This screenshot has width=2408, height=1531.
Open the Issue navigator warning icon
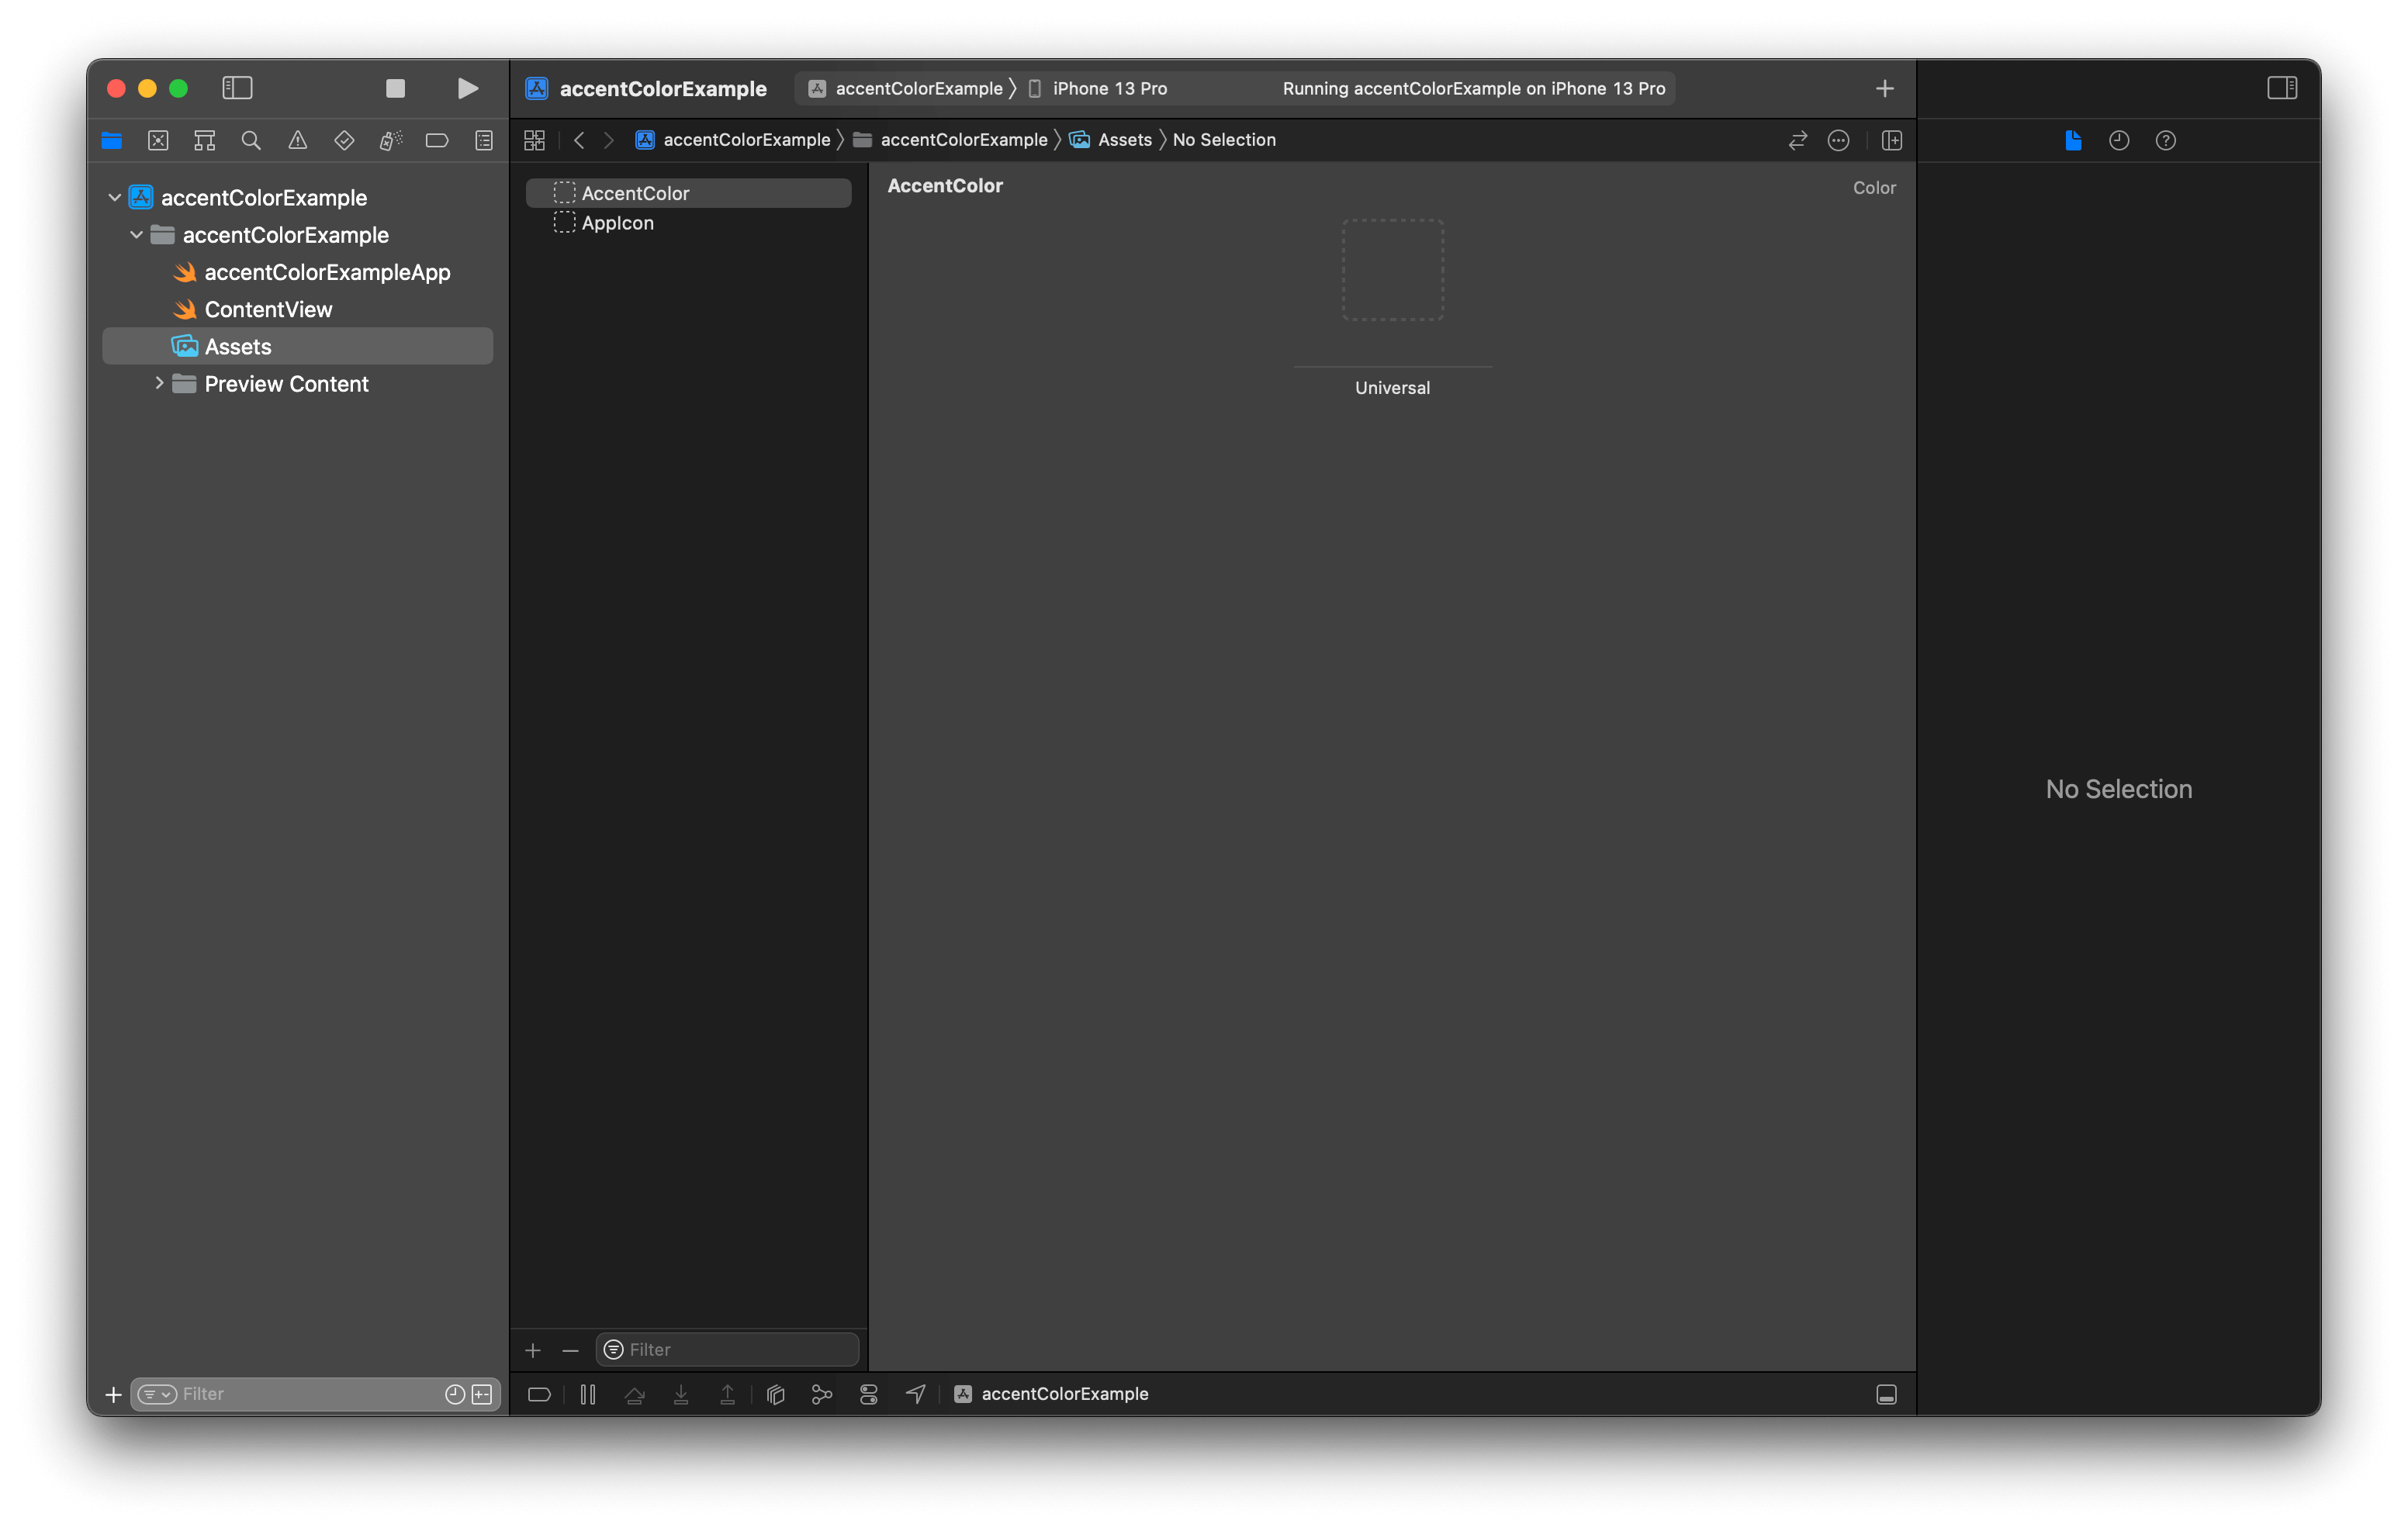pyautogui.click(x=297, y=141)
